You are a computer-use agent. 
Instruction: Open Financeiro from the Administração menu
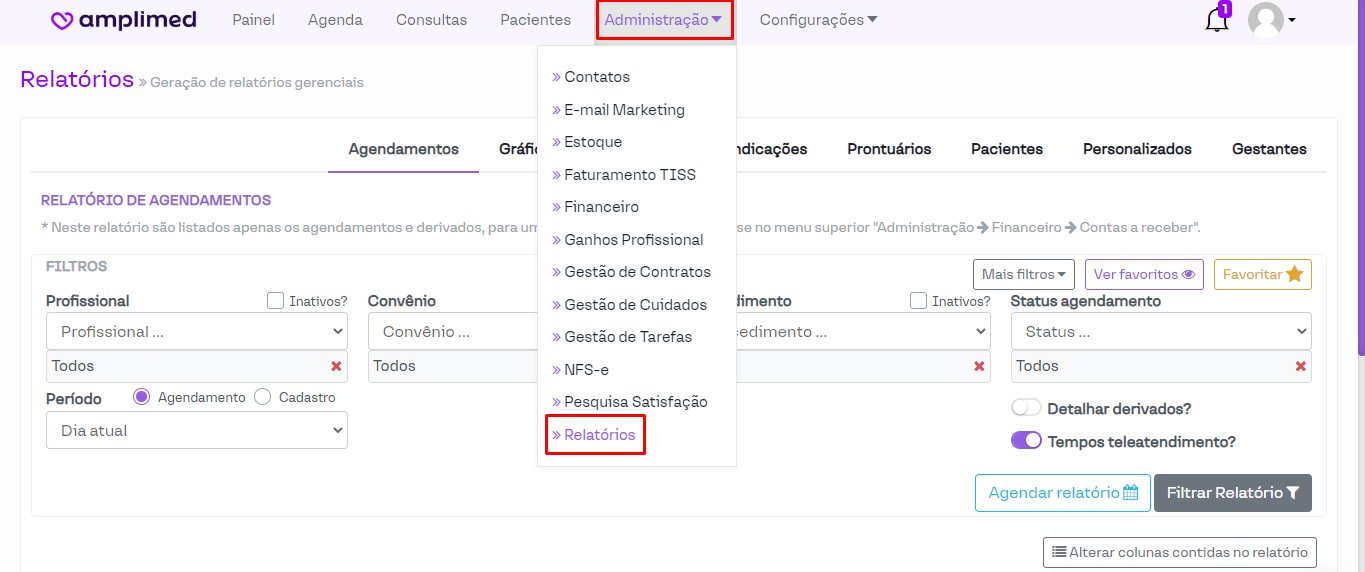point(601,207)
